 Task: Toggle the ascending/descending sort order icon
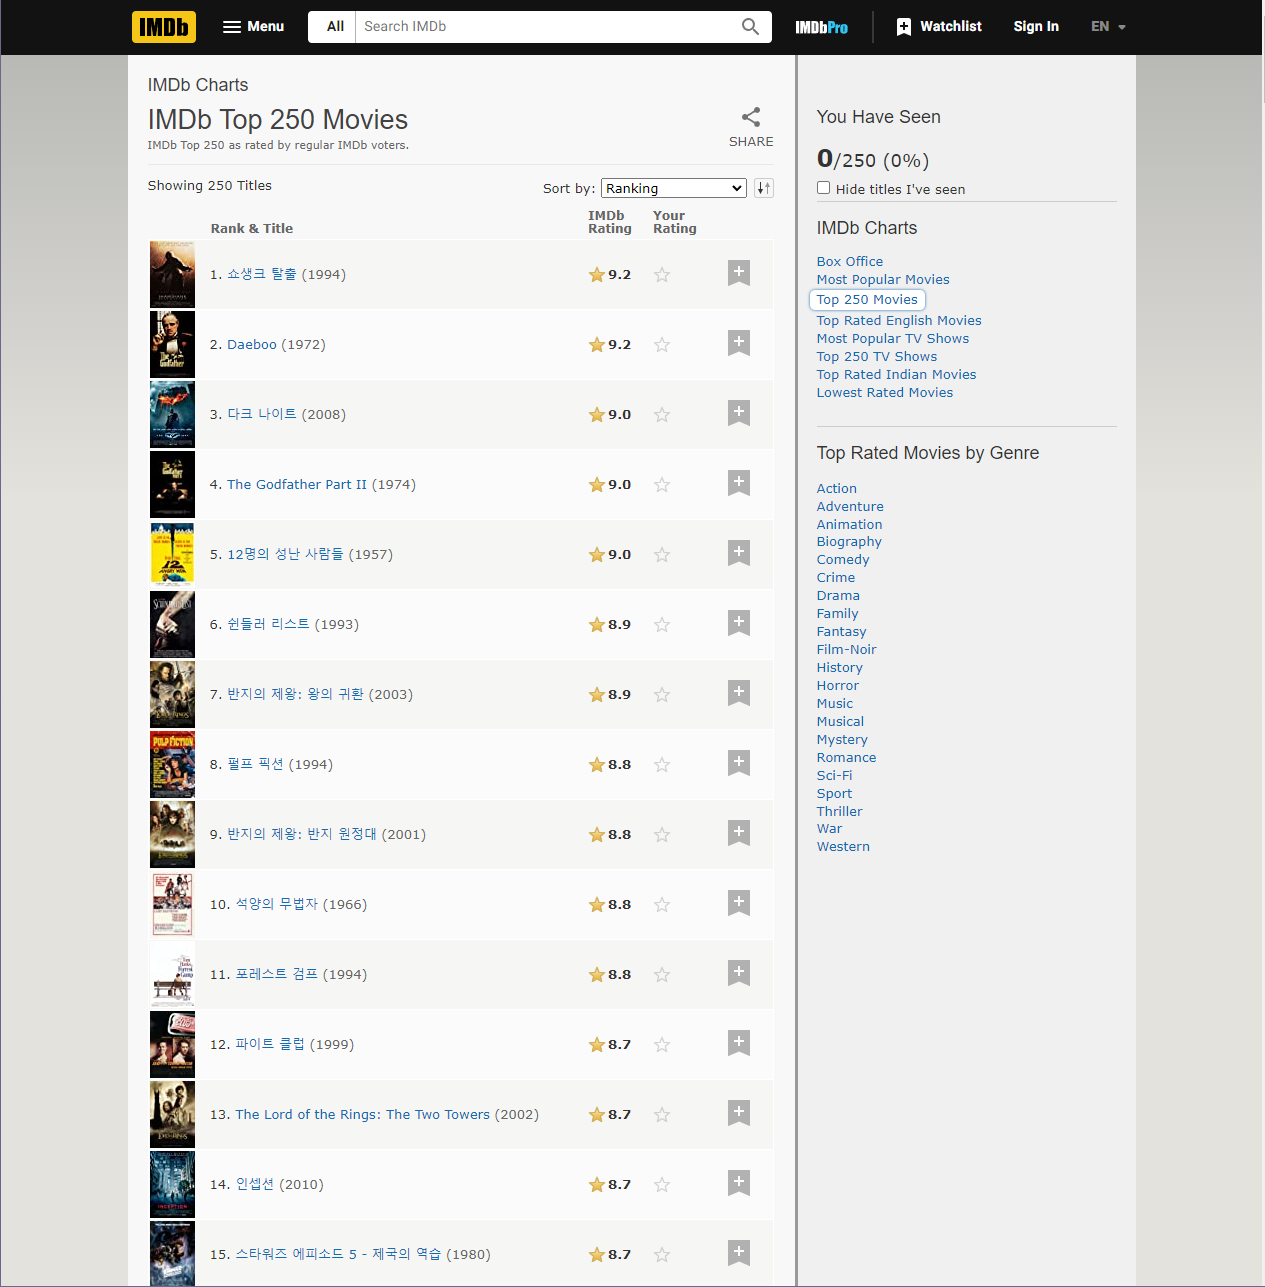click(x=764, y=188)
